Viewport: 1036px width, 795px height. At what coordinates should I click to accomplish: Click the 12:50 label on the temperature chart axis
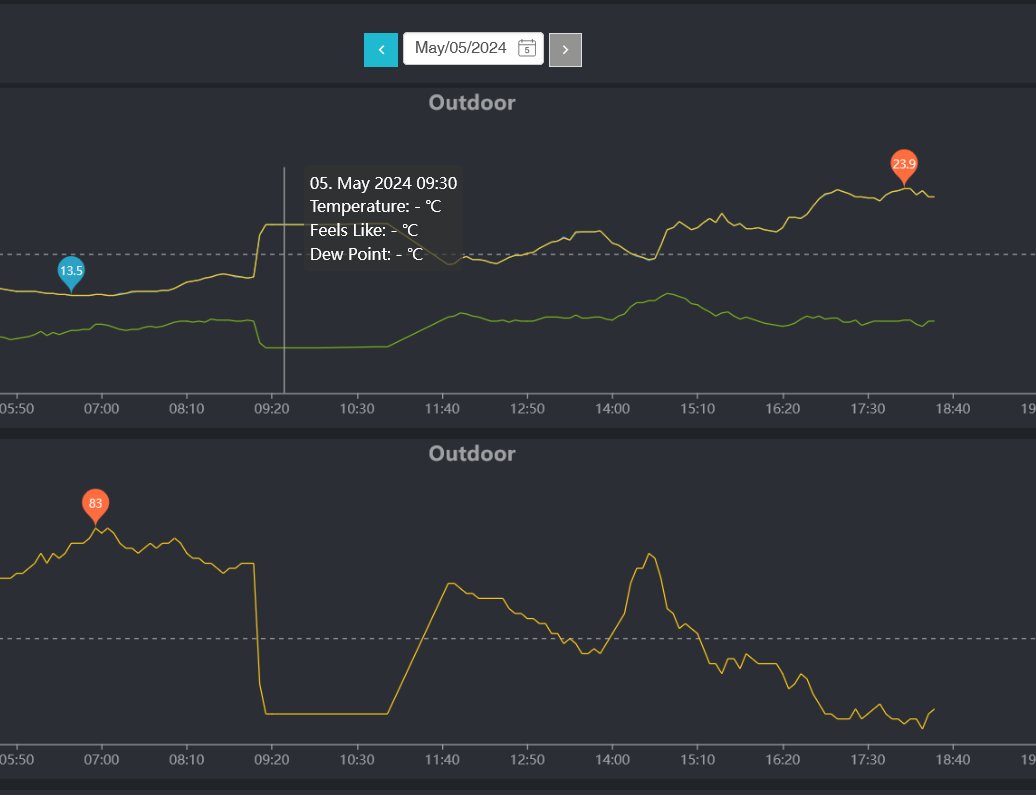pyautogui.click(x=527, y=408)
